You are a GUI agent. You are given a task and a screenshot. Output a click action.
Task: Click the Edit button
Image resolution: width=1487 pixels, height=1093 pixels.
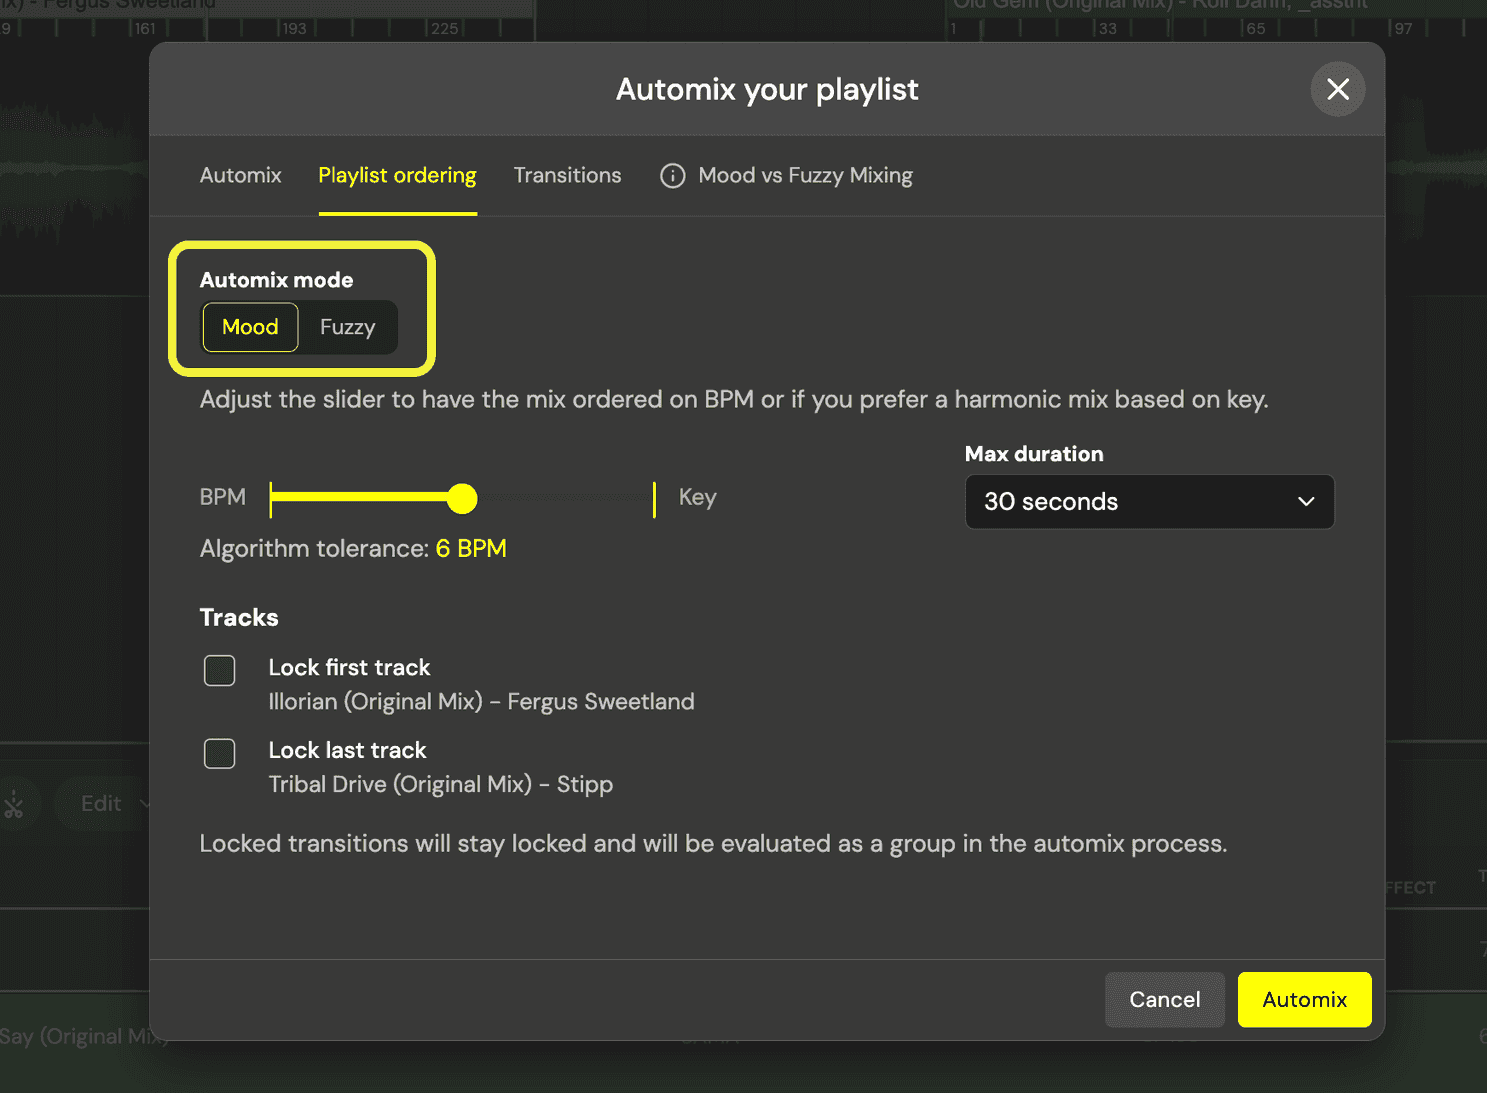coord(100,803)
